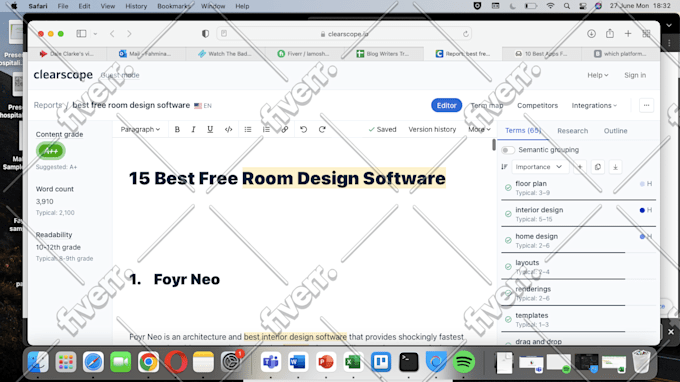The height and width of the screenshot is (382, 680).
Task: Click the Foyr Neo heading text
Action: [x=186, y=279]
